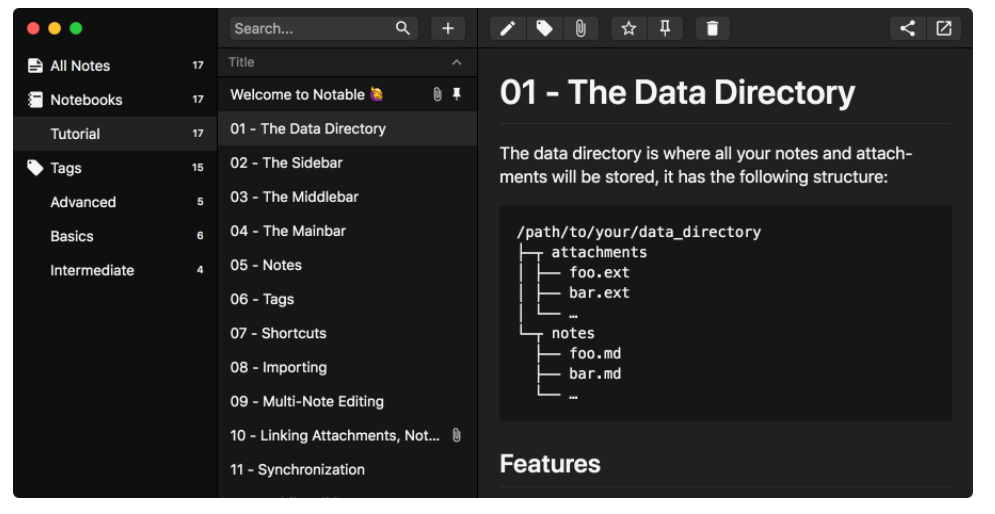
Task: Select note 01 - The Data Directory
Action: 347,129
